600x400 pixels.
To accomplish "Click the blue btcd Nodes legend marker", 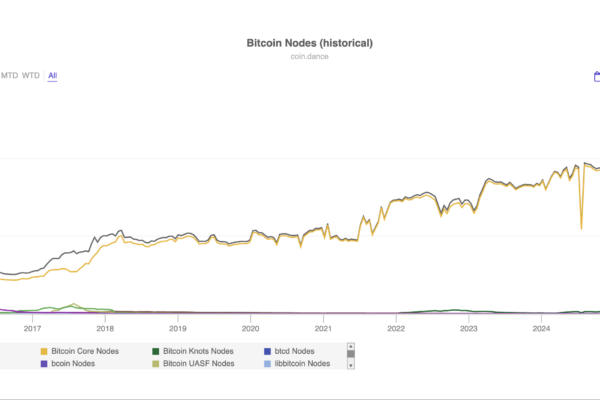I will tap(266, 351).
